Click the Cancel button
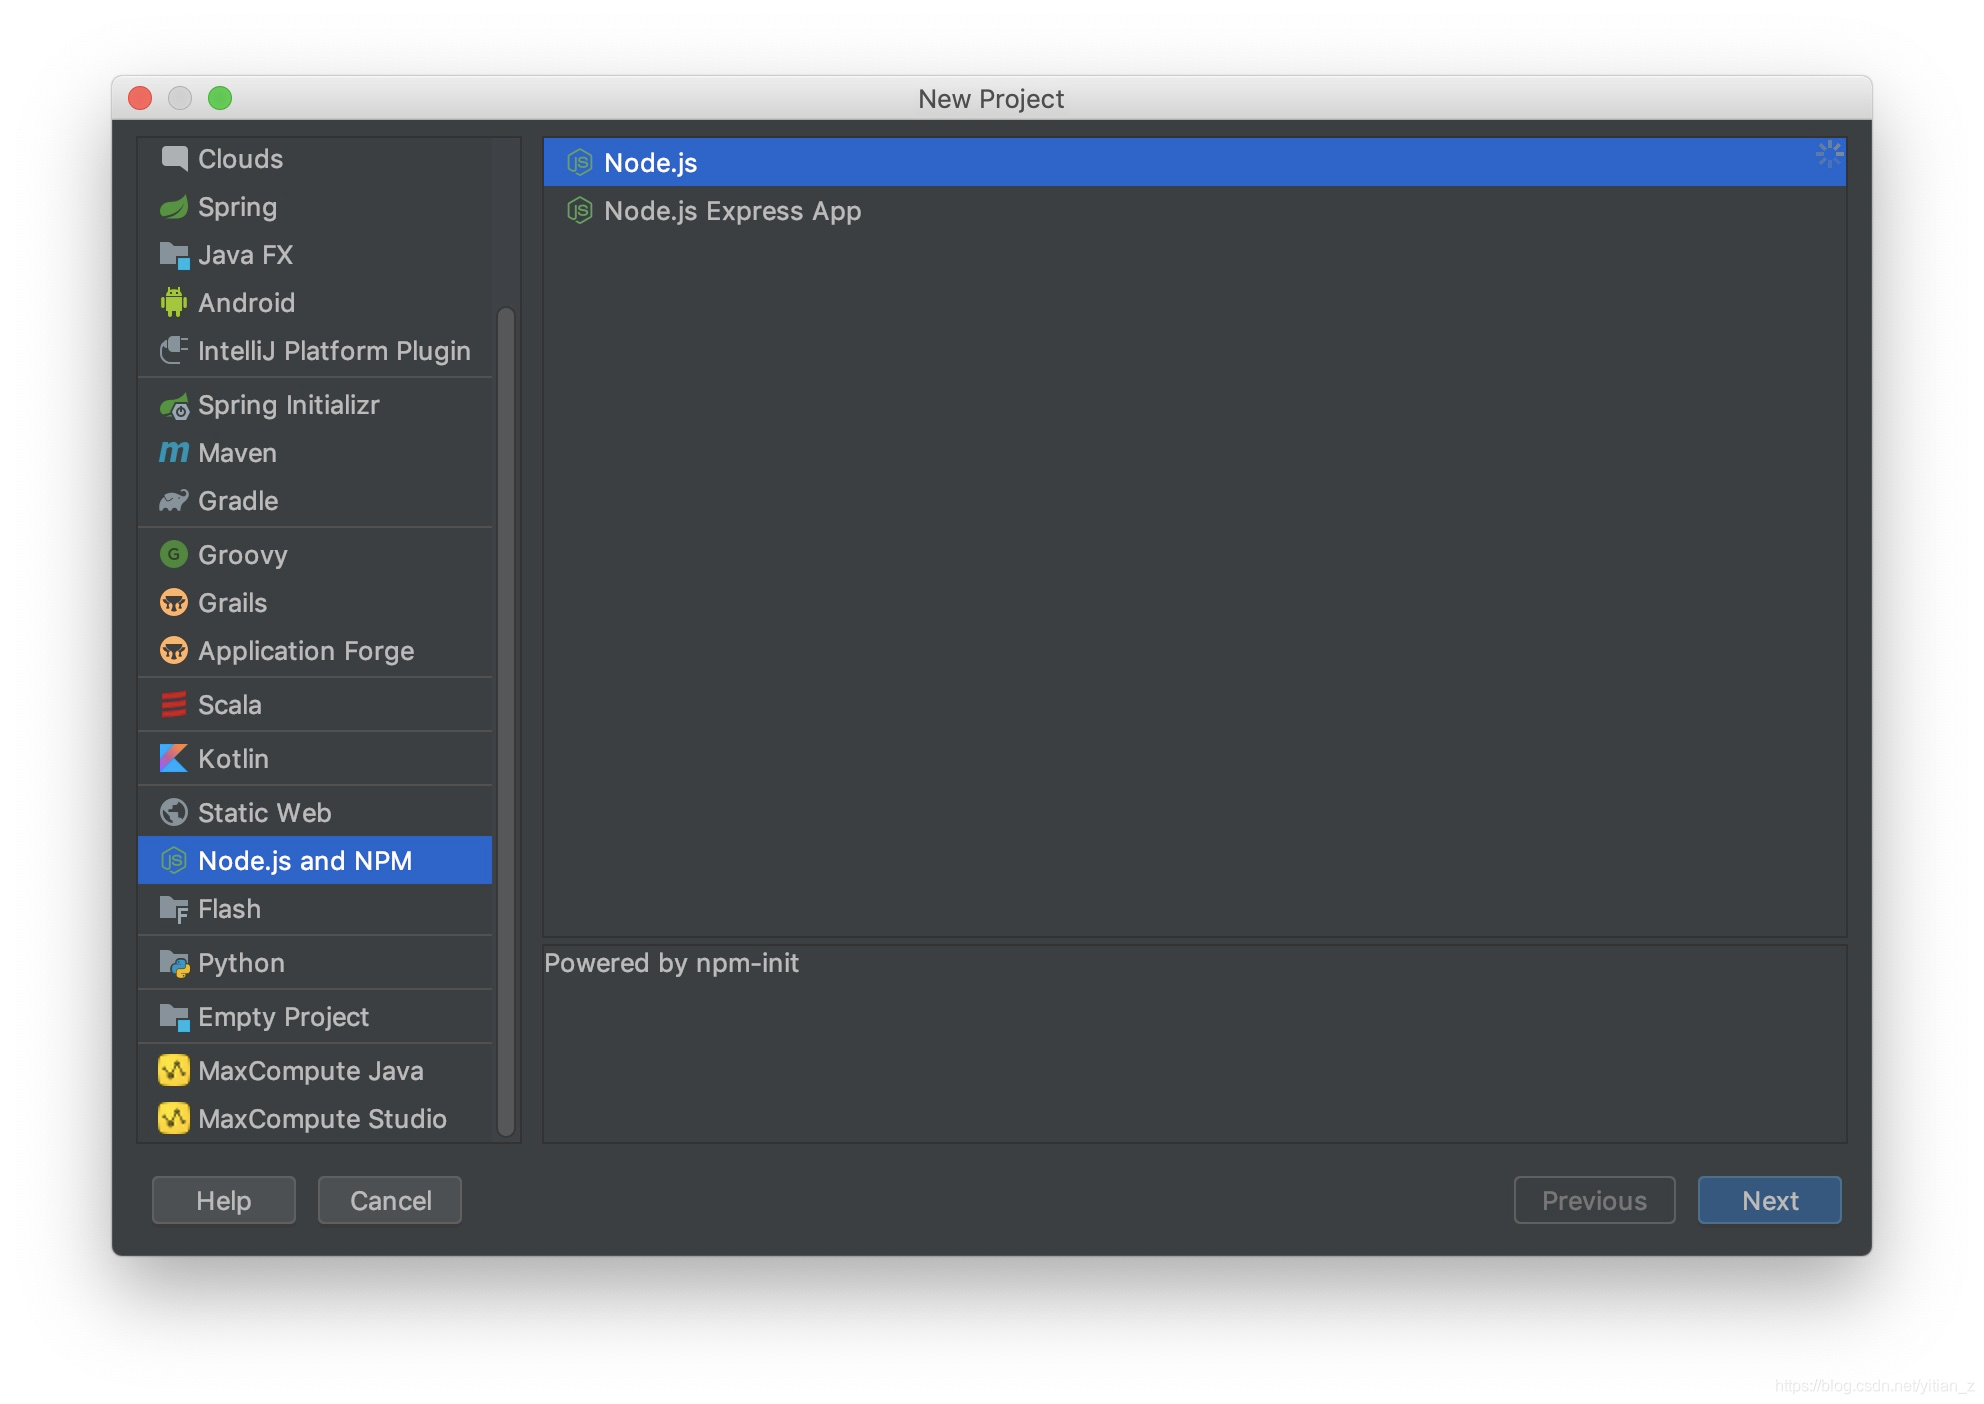Screen dimensions: 1984x1404 pyautogui.click(x=390, y=1200)
